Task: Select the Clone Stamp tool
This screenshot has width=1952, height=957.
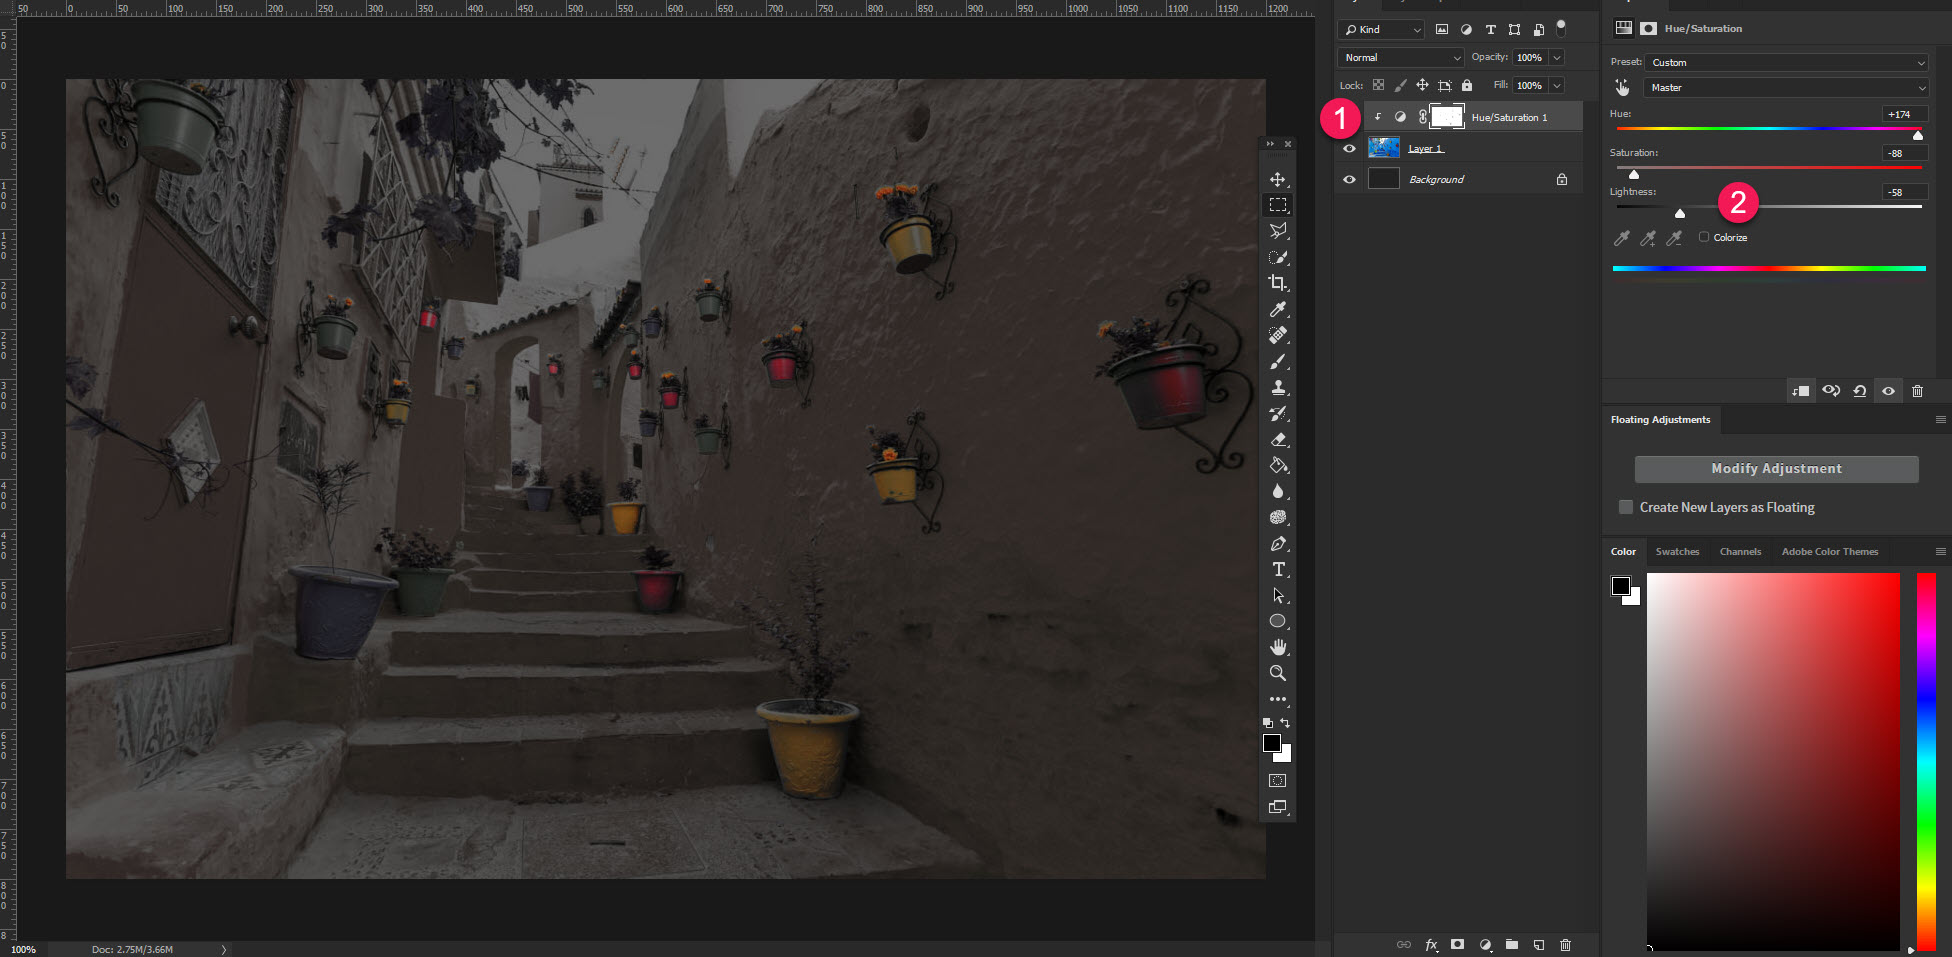Action: point(1277,387)
